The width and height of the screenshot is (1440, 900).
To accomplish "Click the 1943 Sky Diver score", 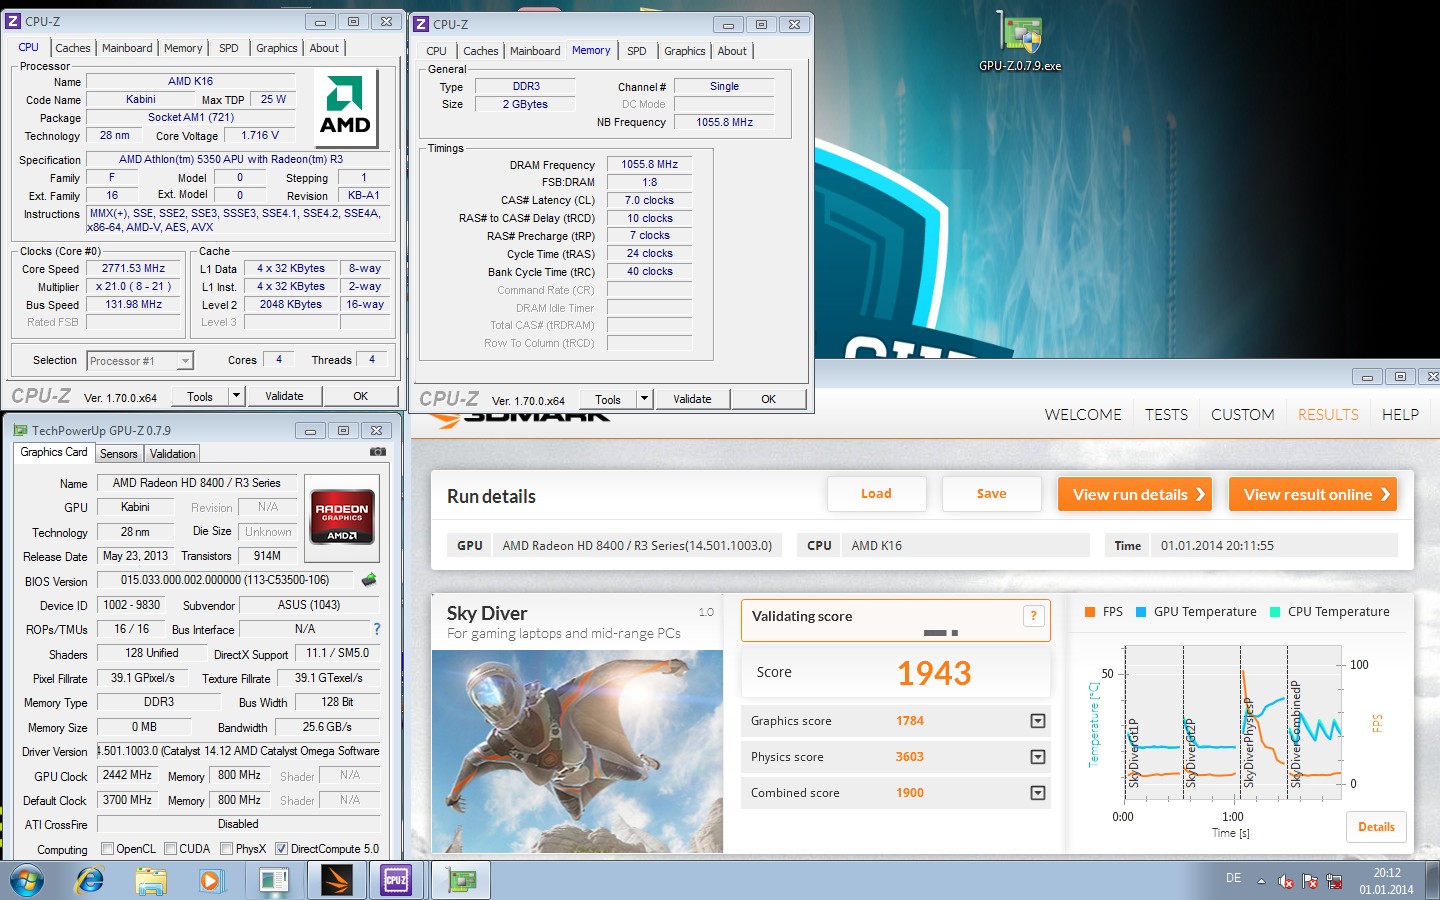I will (x=934, y=673).
